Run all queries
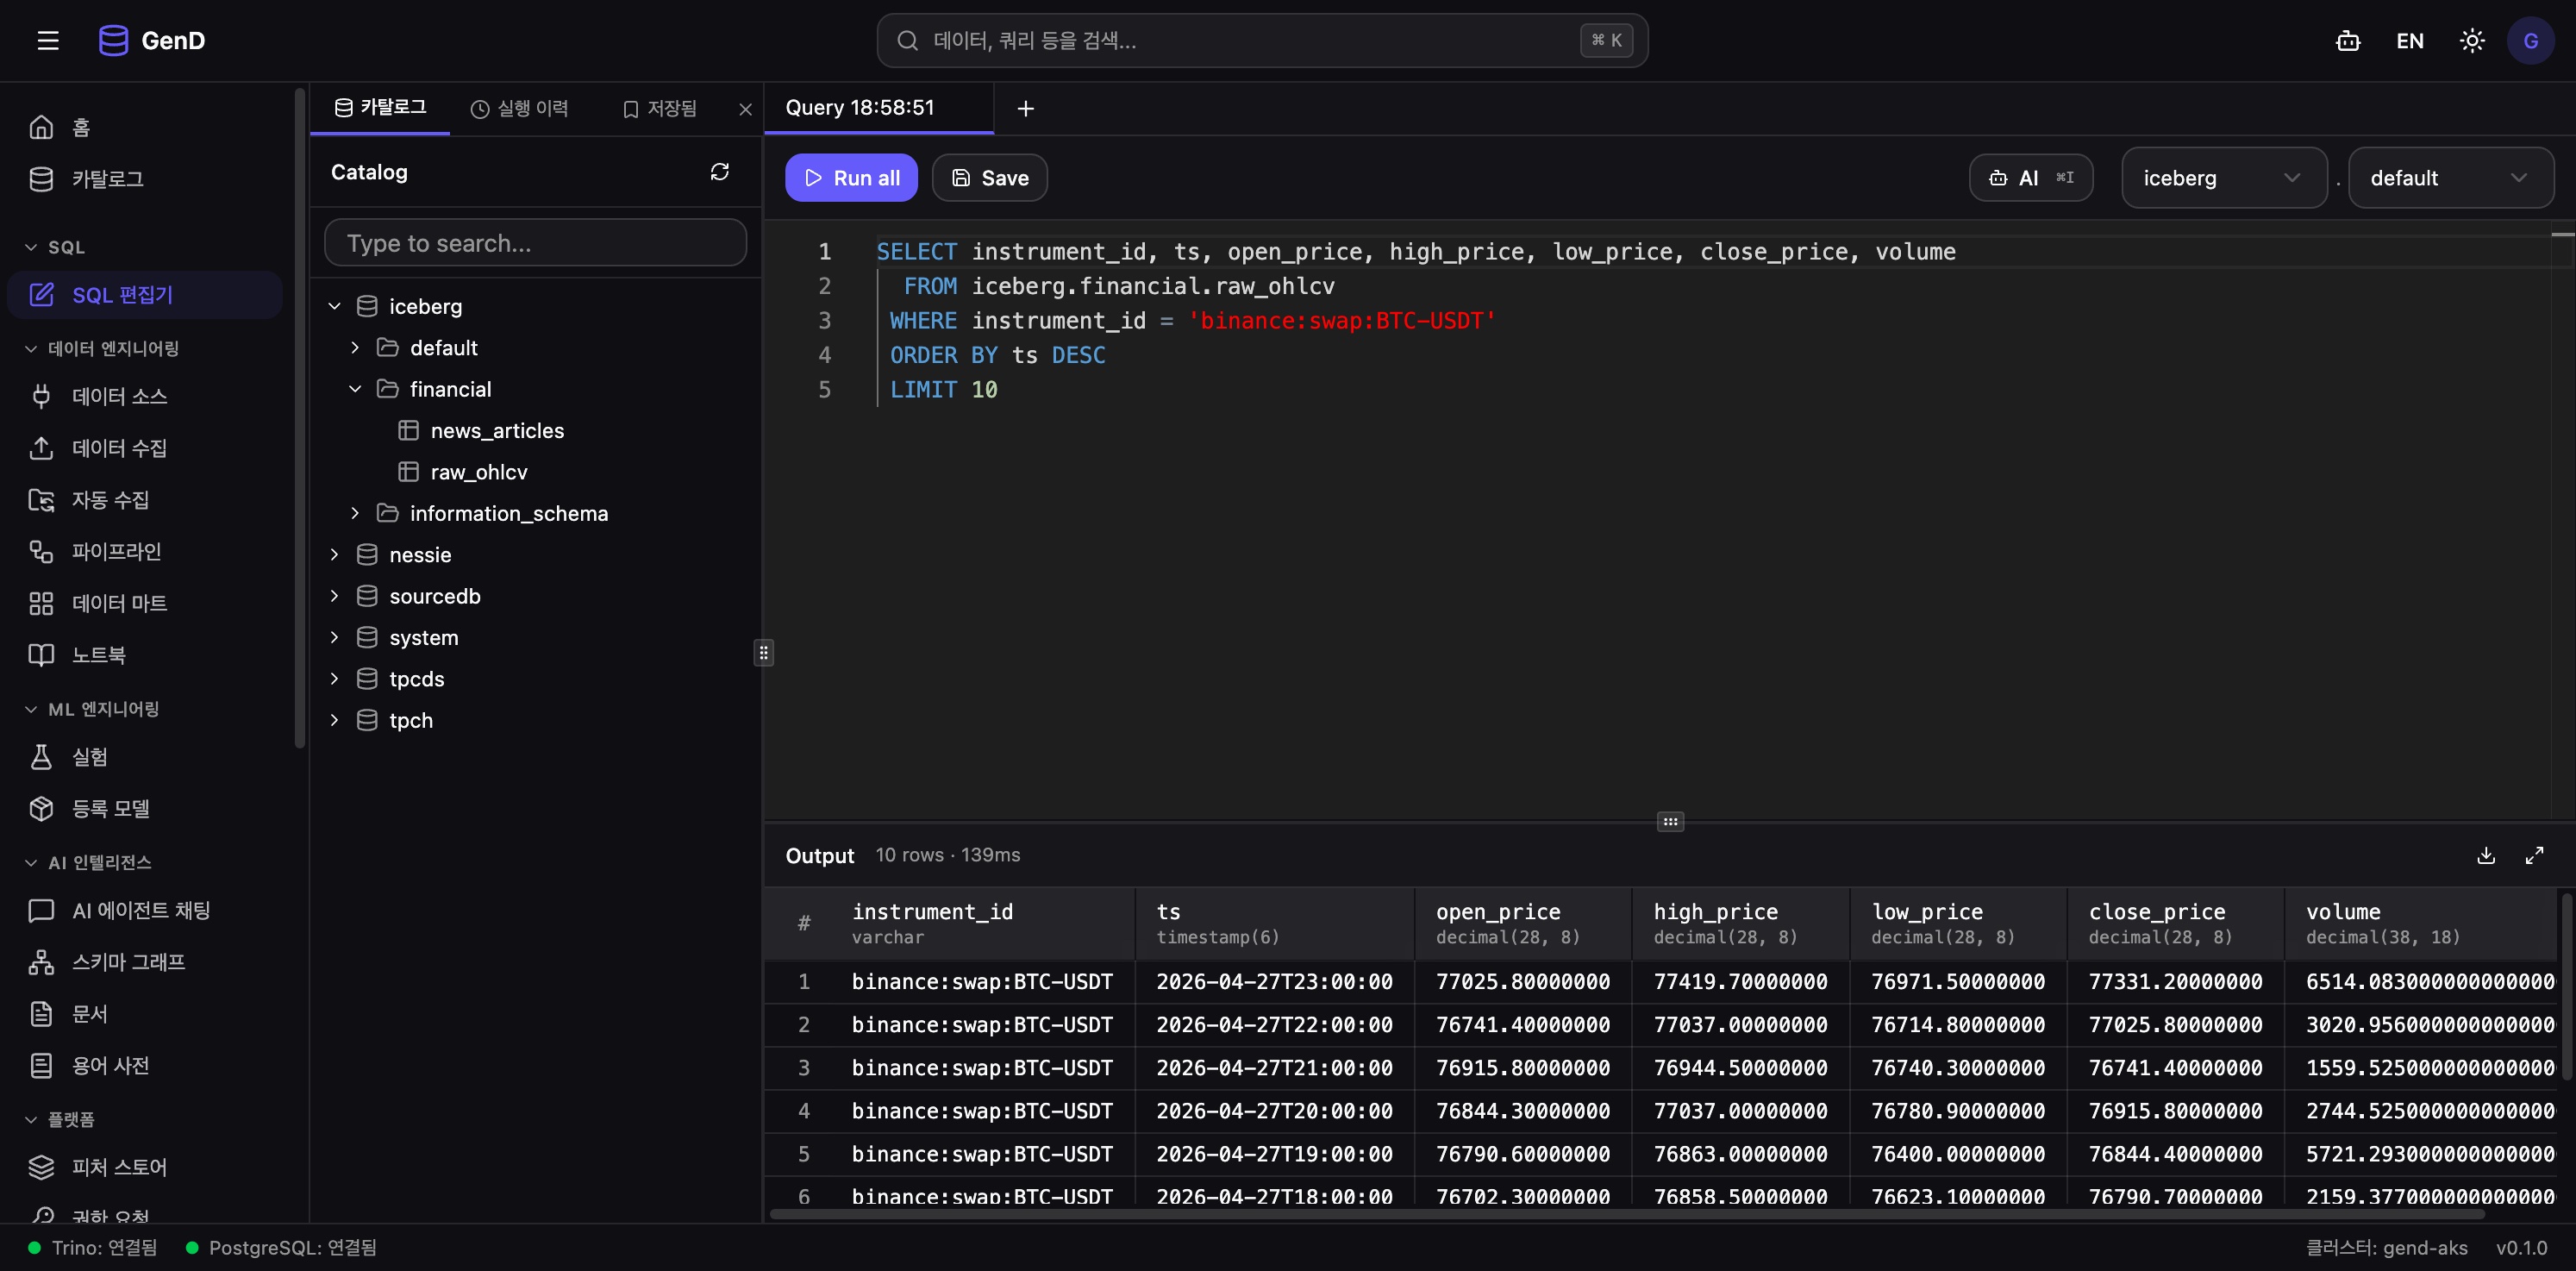This screenshot has width=2576, height=1271. coord(851,177)
